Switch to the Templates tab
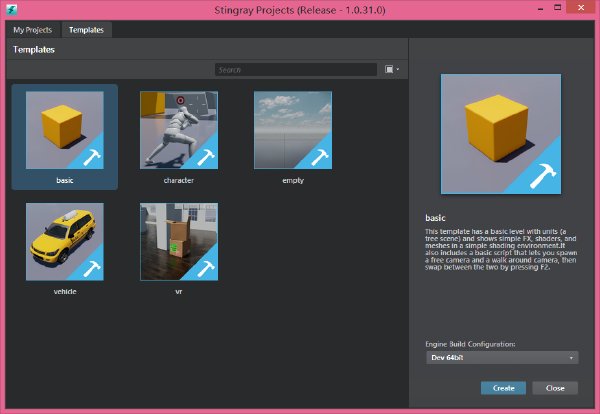This screenshot has height=414, width=600. pos(86,30)
